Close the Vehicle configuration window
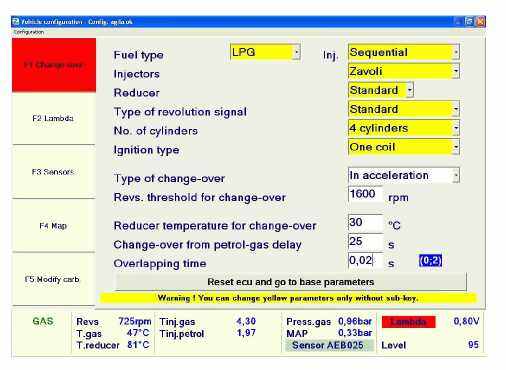Screen dimensions: 506x370 click(x=480, y=22)
